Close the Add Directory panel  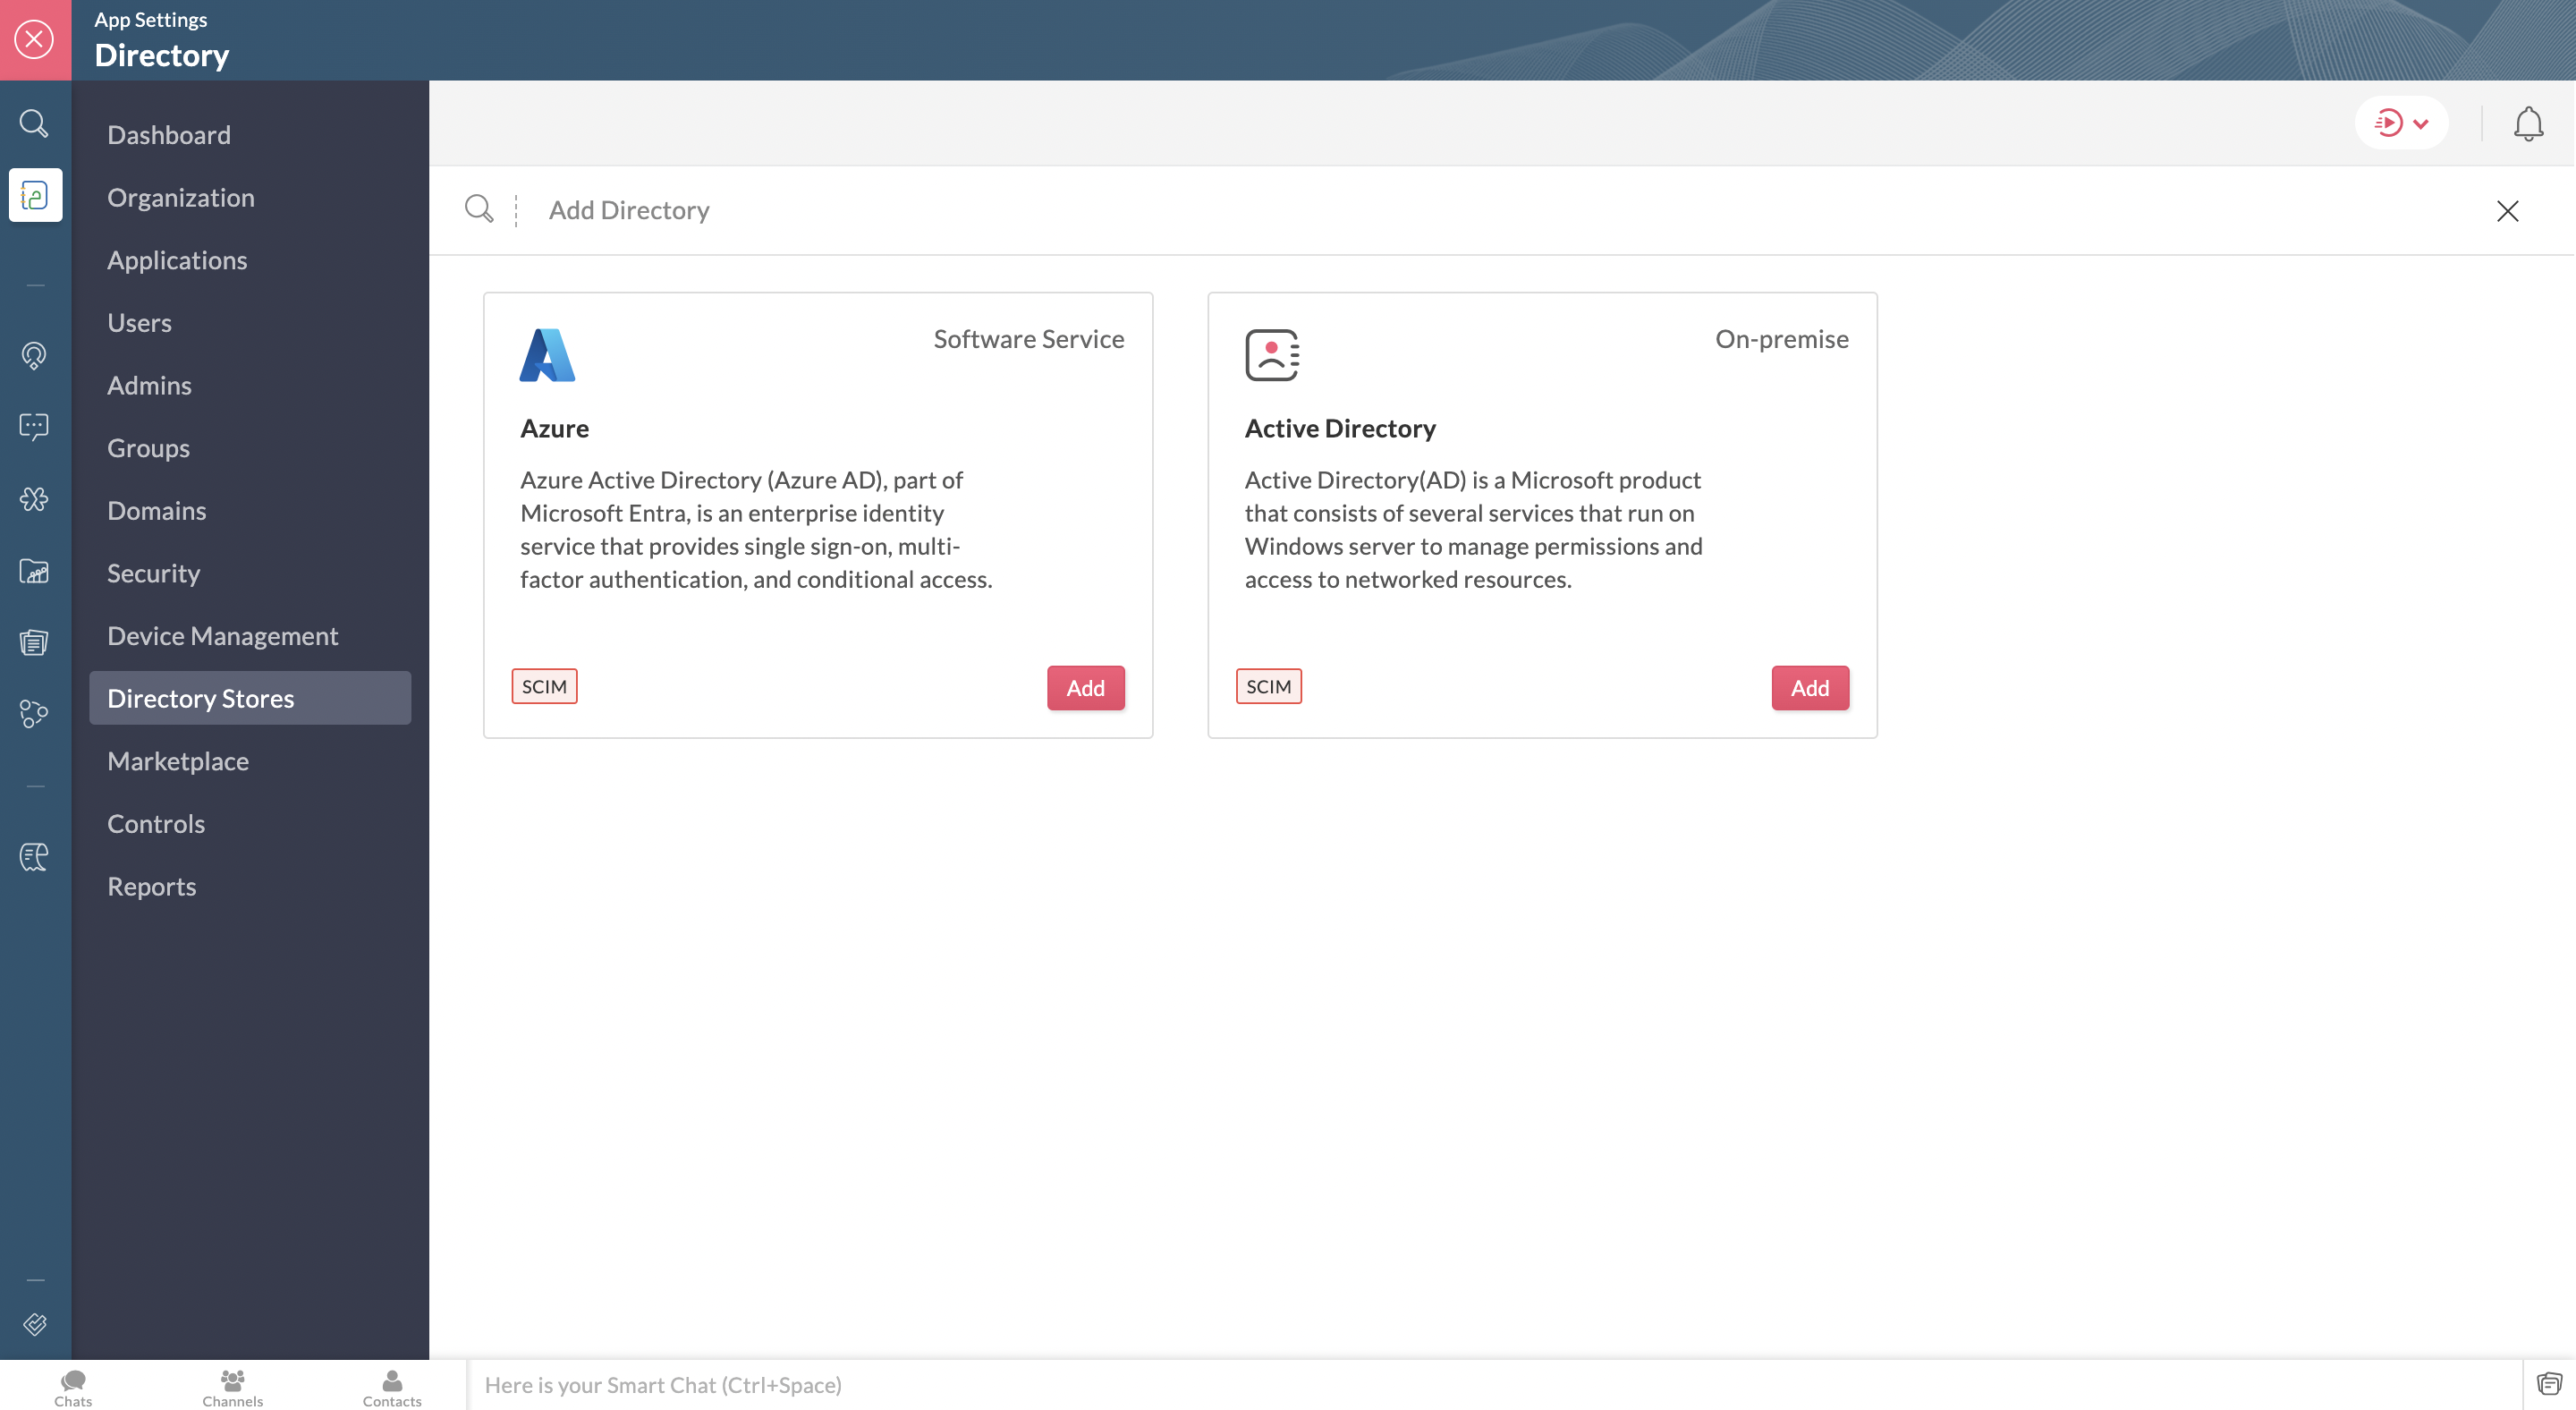tap(2506, 210)
